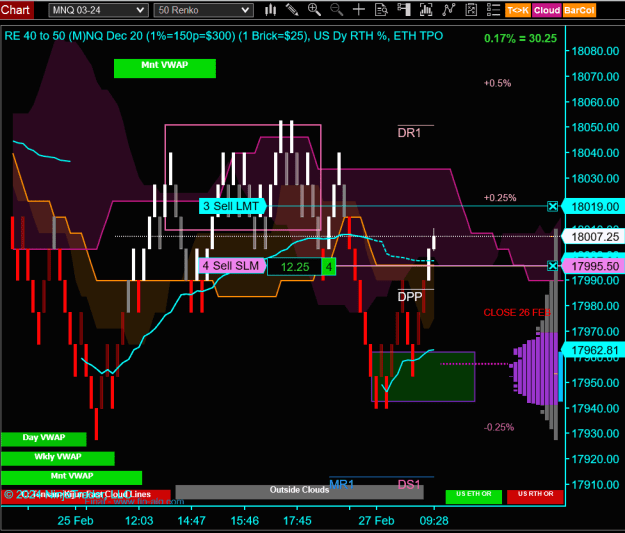The width and height of the screenshot is (625, 533).
Task: Open the data series chart icon
Action: 426,10
